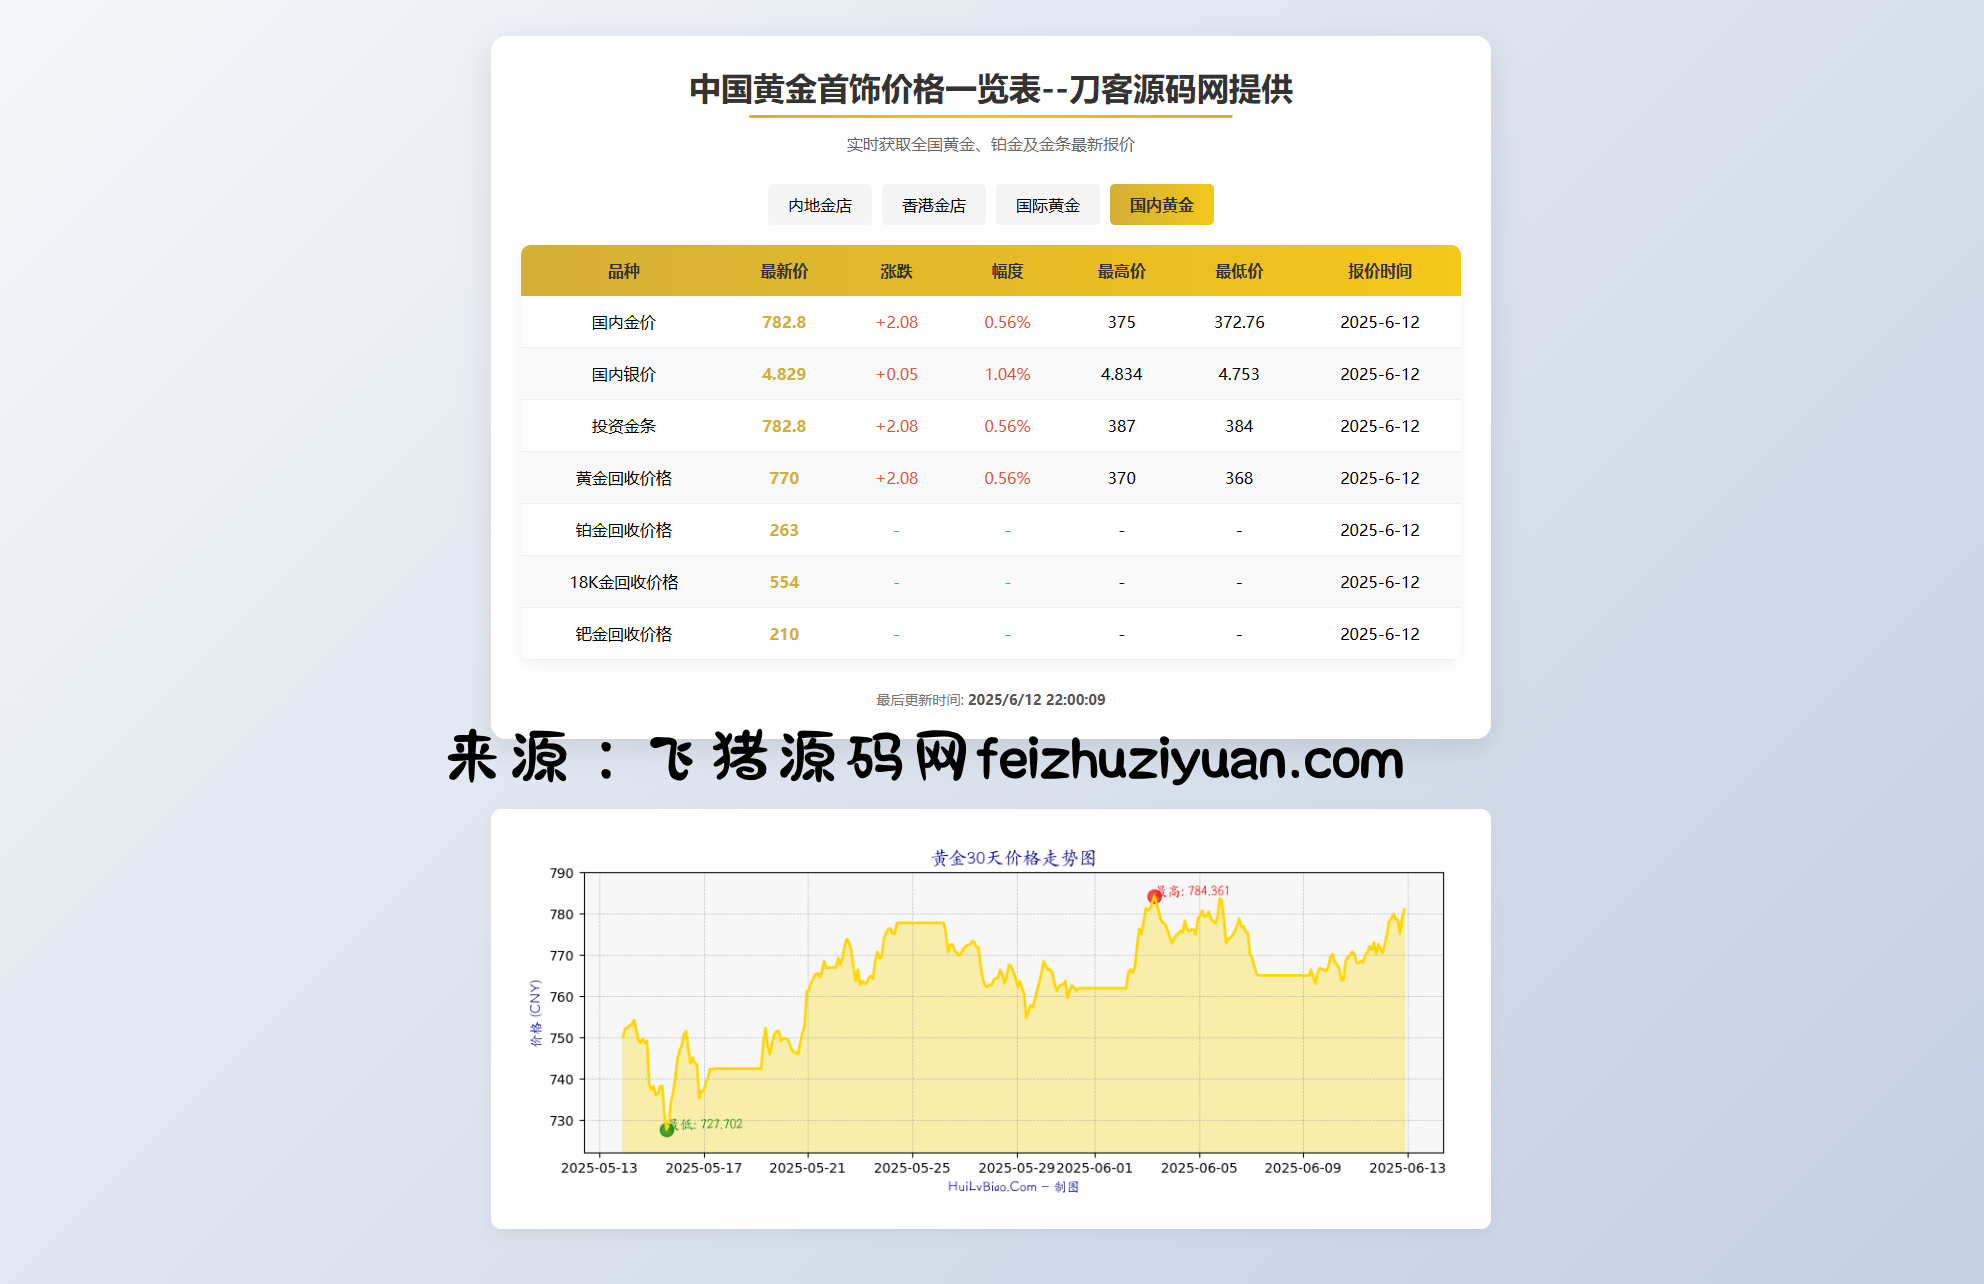Click the HuiLvBiao.Com chart credit
The height and width of the screenshot is (1284, 1984).
pos(1013,1187)
